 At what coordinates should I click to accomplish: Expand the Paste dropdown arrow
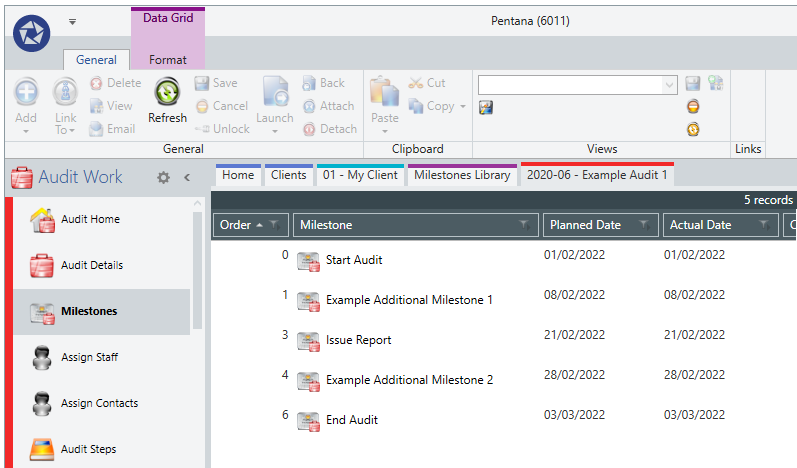385,132
